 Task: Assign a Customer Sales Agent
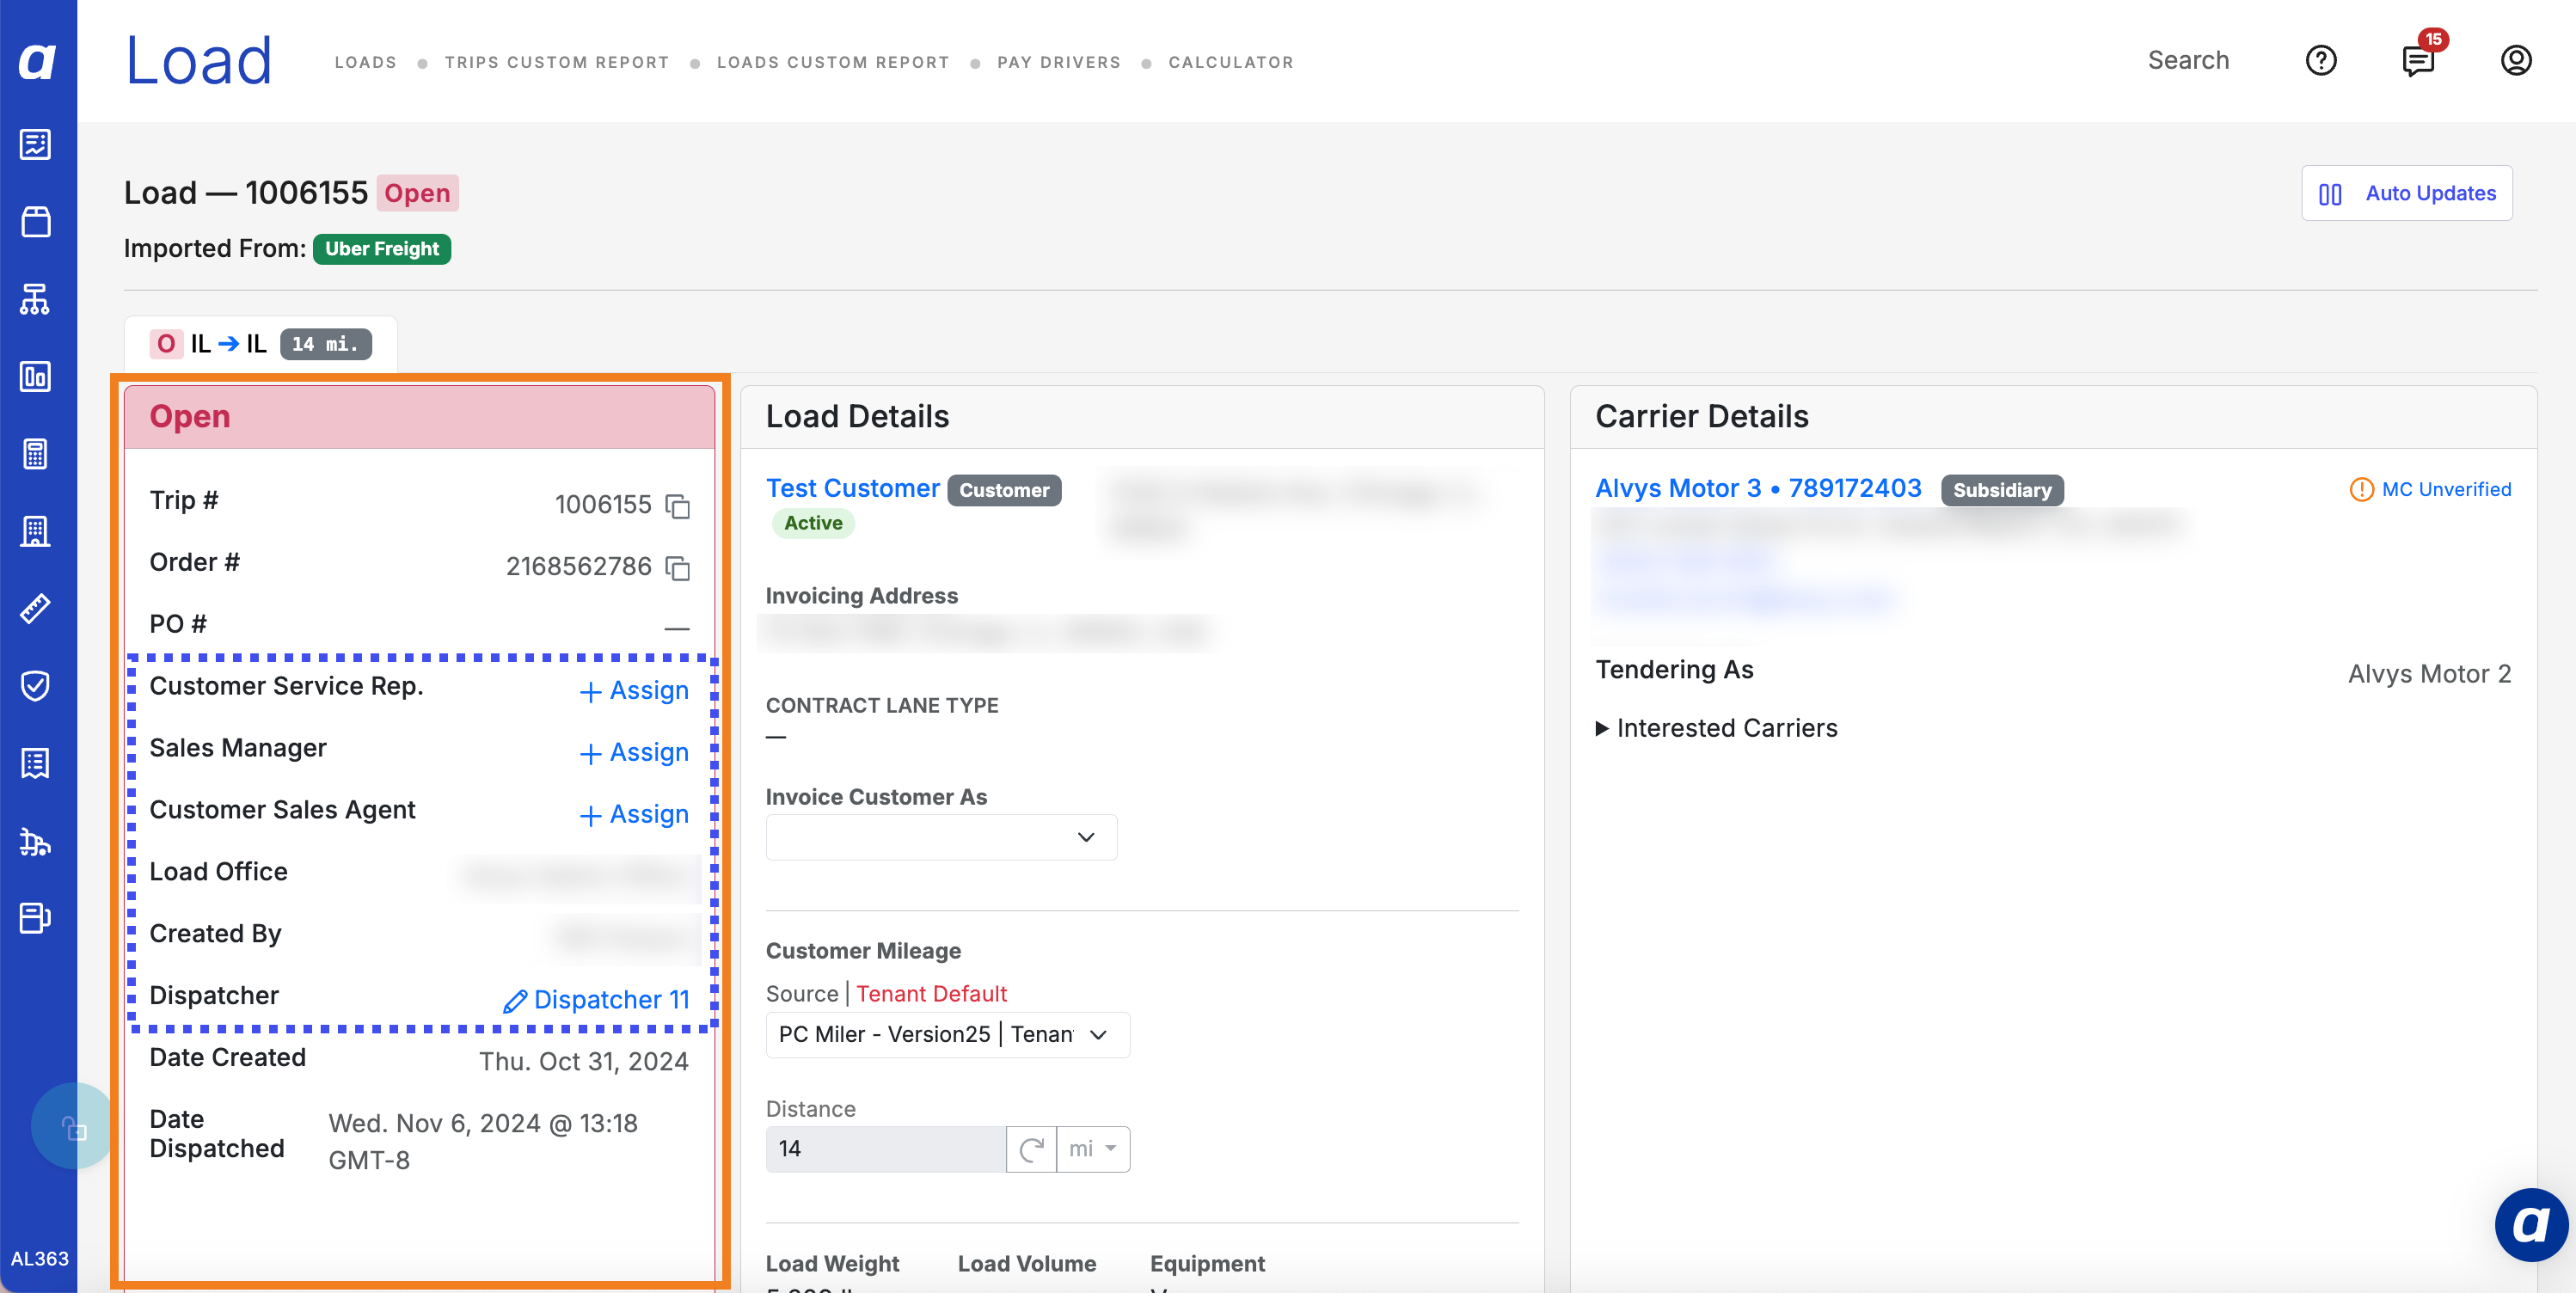[634, 814]
